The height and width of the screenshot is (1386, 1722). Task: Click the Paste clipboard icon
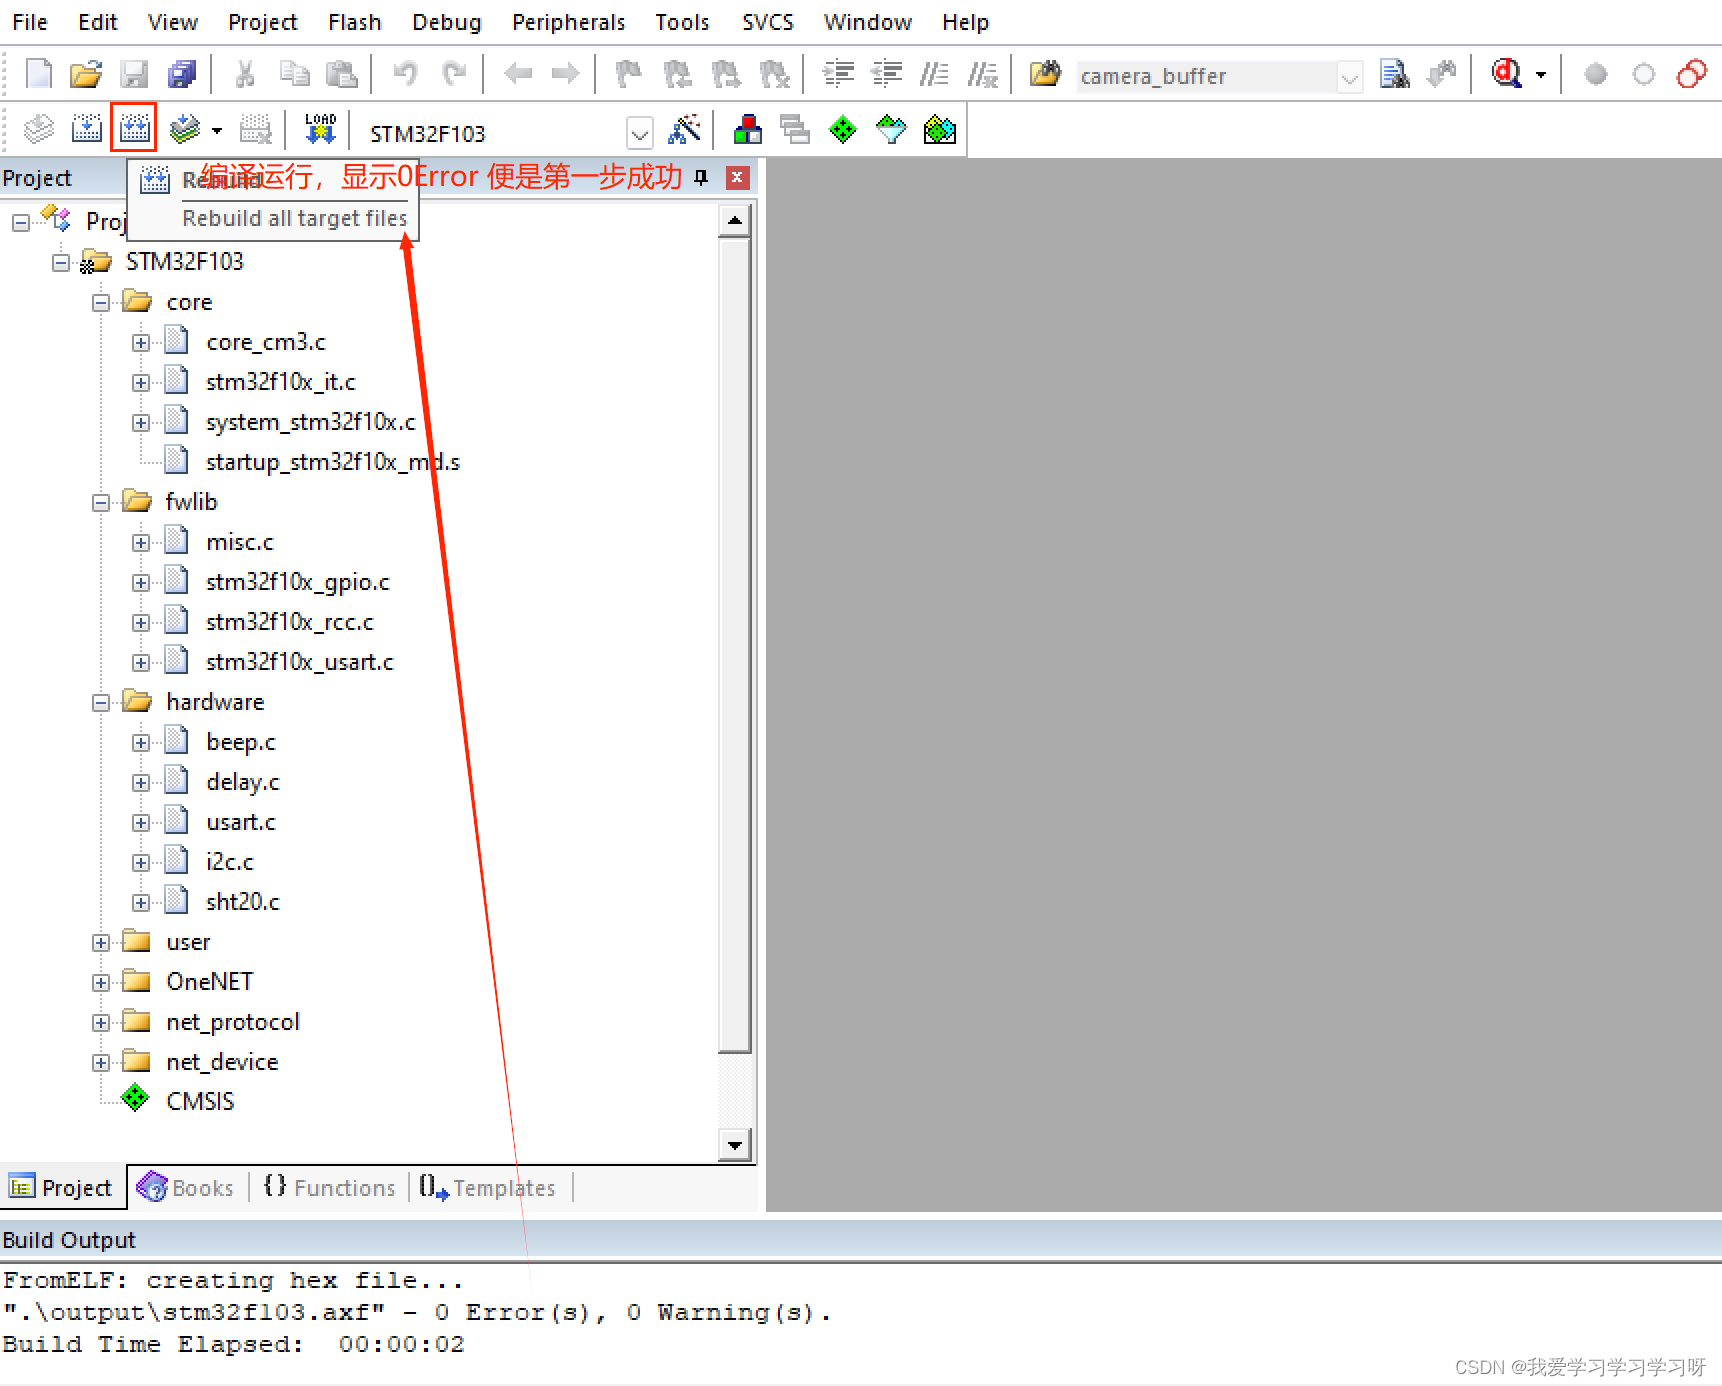coord(342,74)
